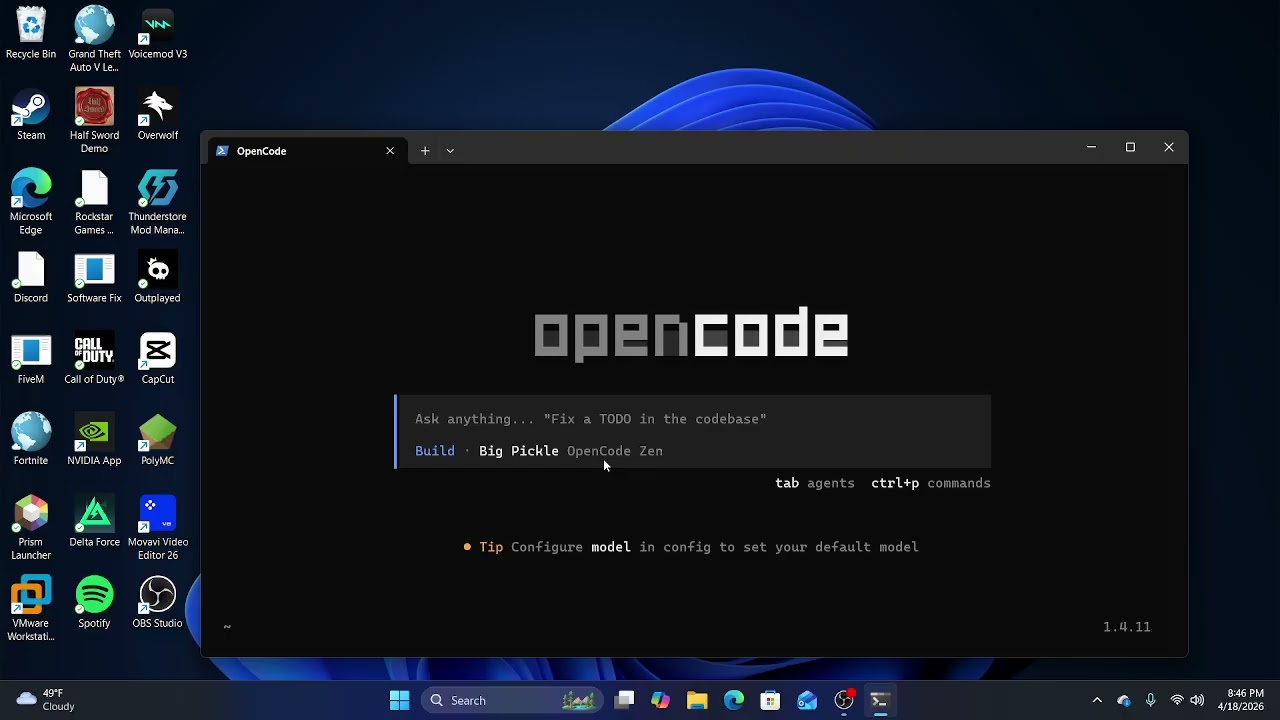Select the Movavi Video Editor 26 icon
The width and height of the screenshot is (1280, 720).
click(157, 528)
